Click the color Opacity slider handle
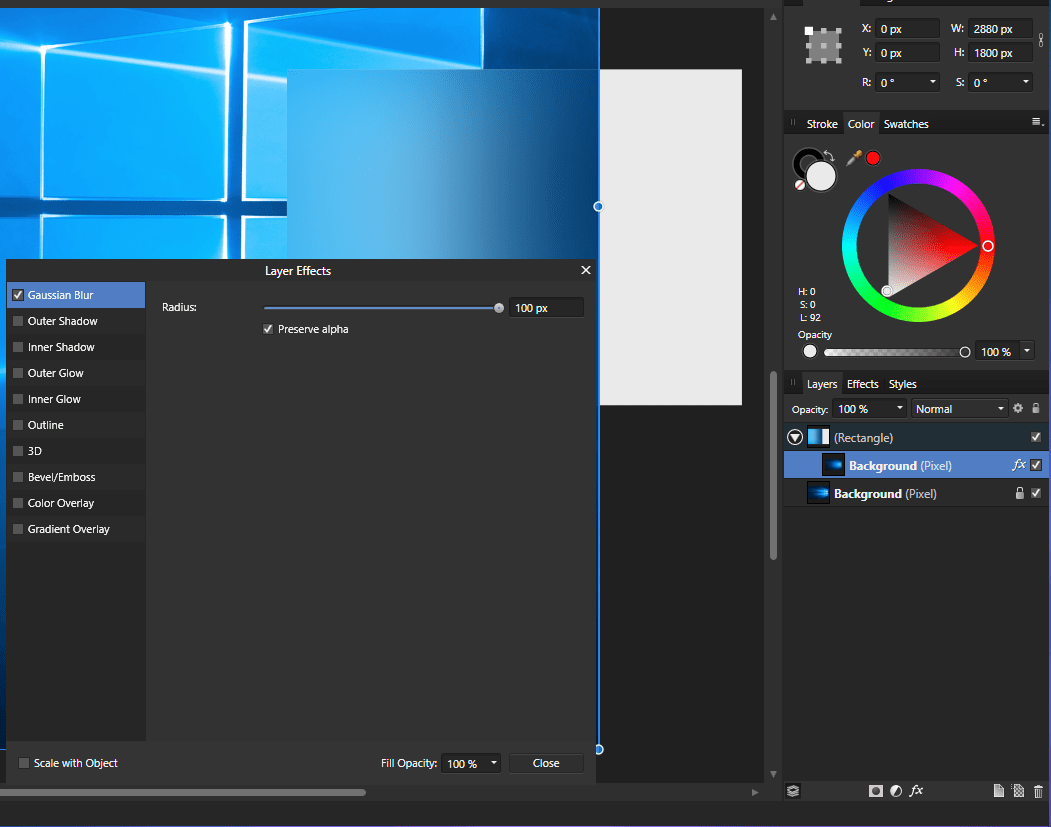 coord(965,352)
